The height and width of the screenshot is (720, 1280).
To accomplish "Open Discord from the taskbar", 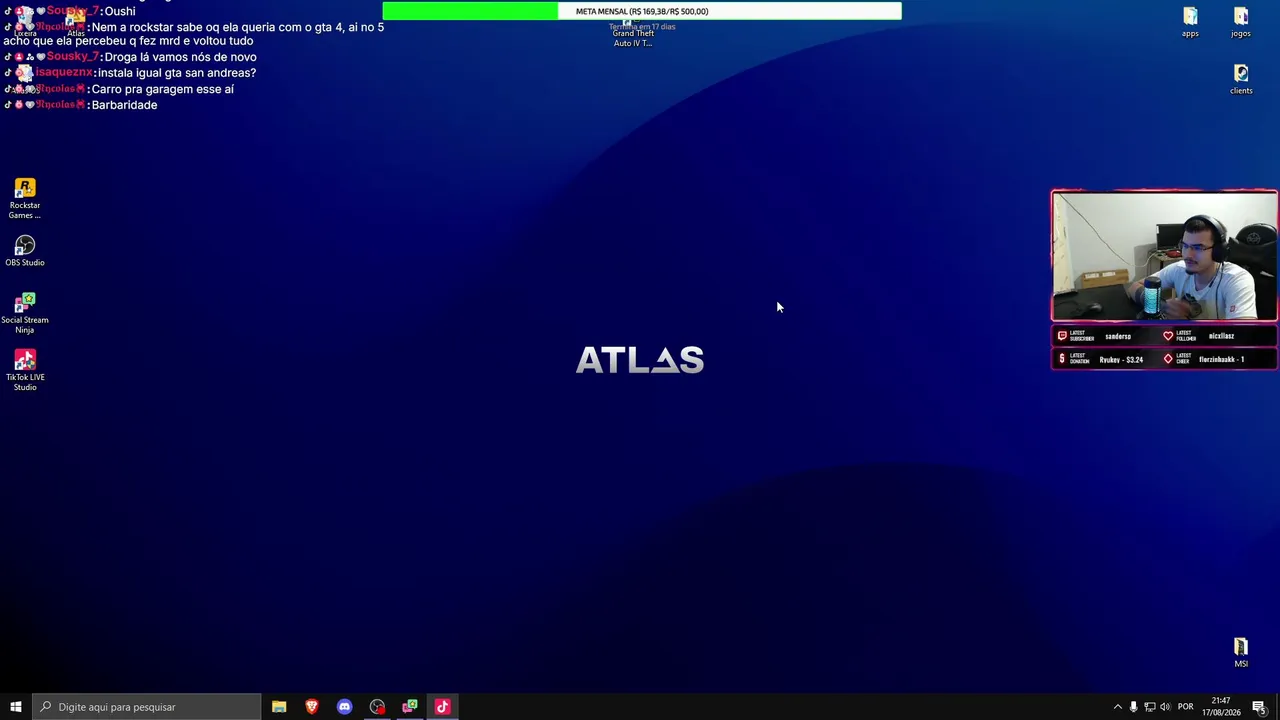I will click(x=345, y=707).
